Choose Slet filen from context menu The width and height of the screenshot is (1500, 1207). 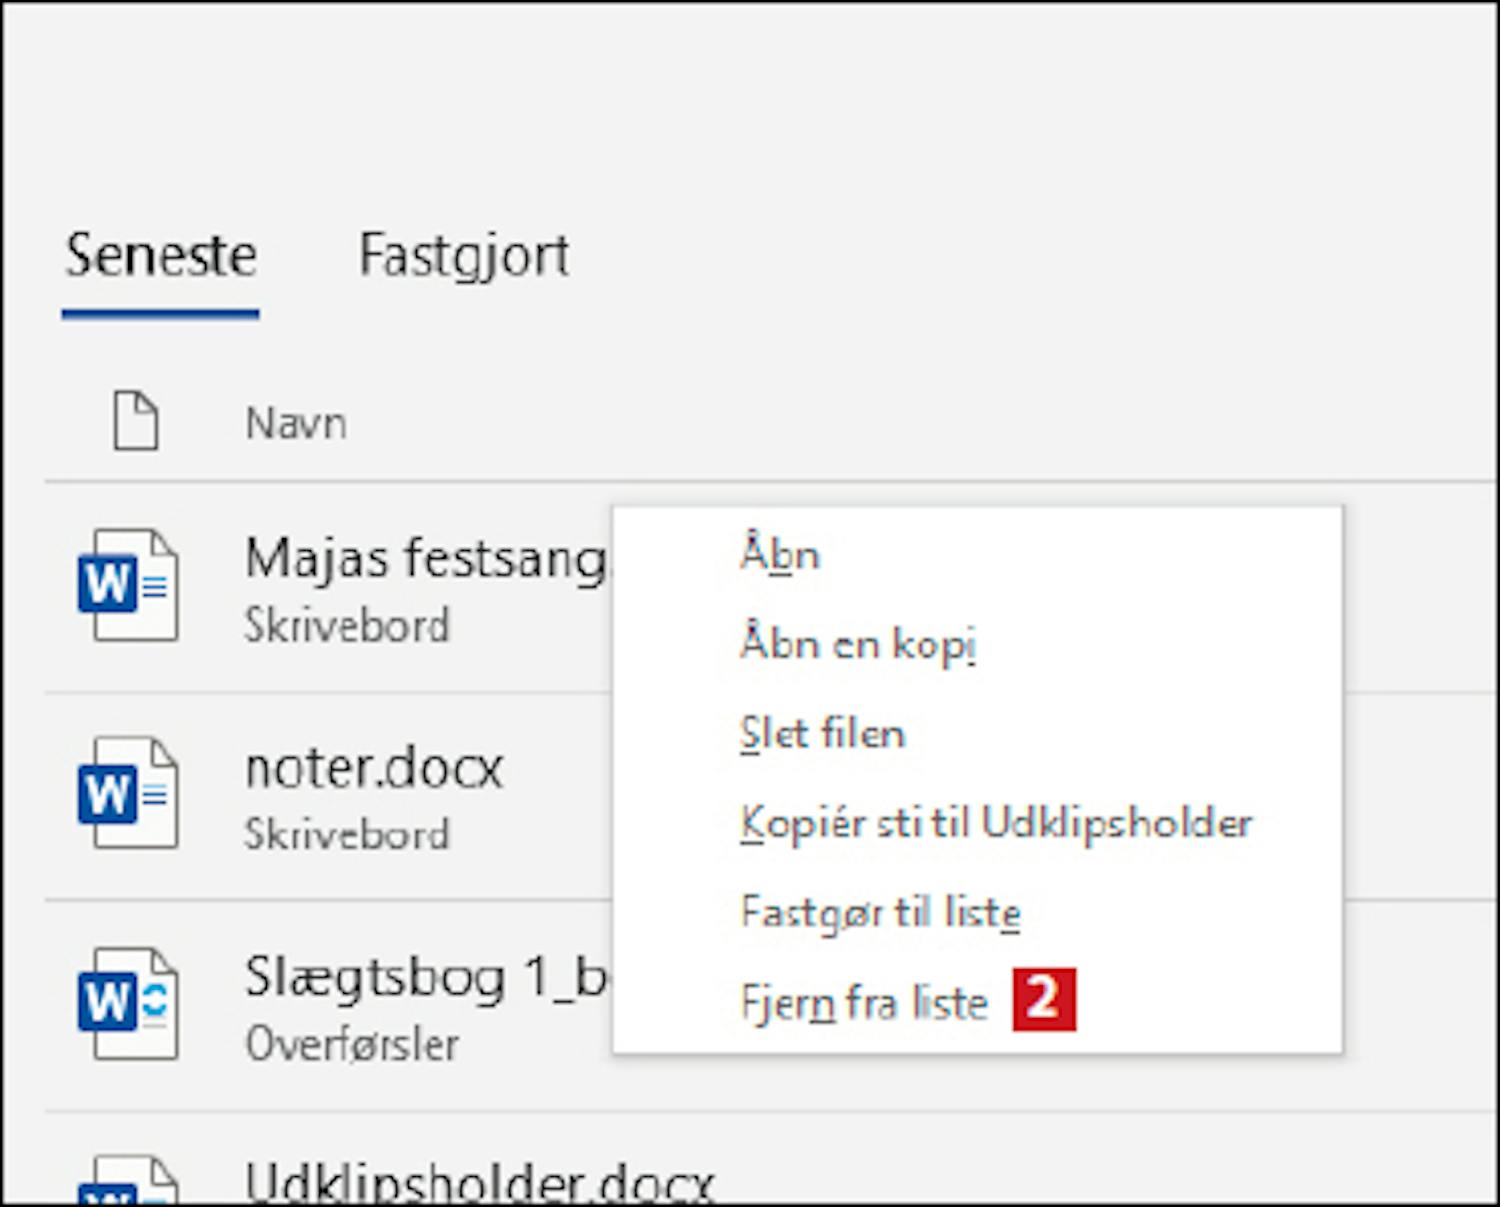(x=822, y=733)
